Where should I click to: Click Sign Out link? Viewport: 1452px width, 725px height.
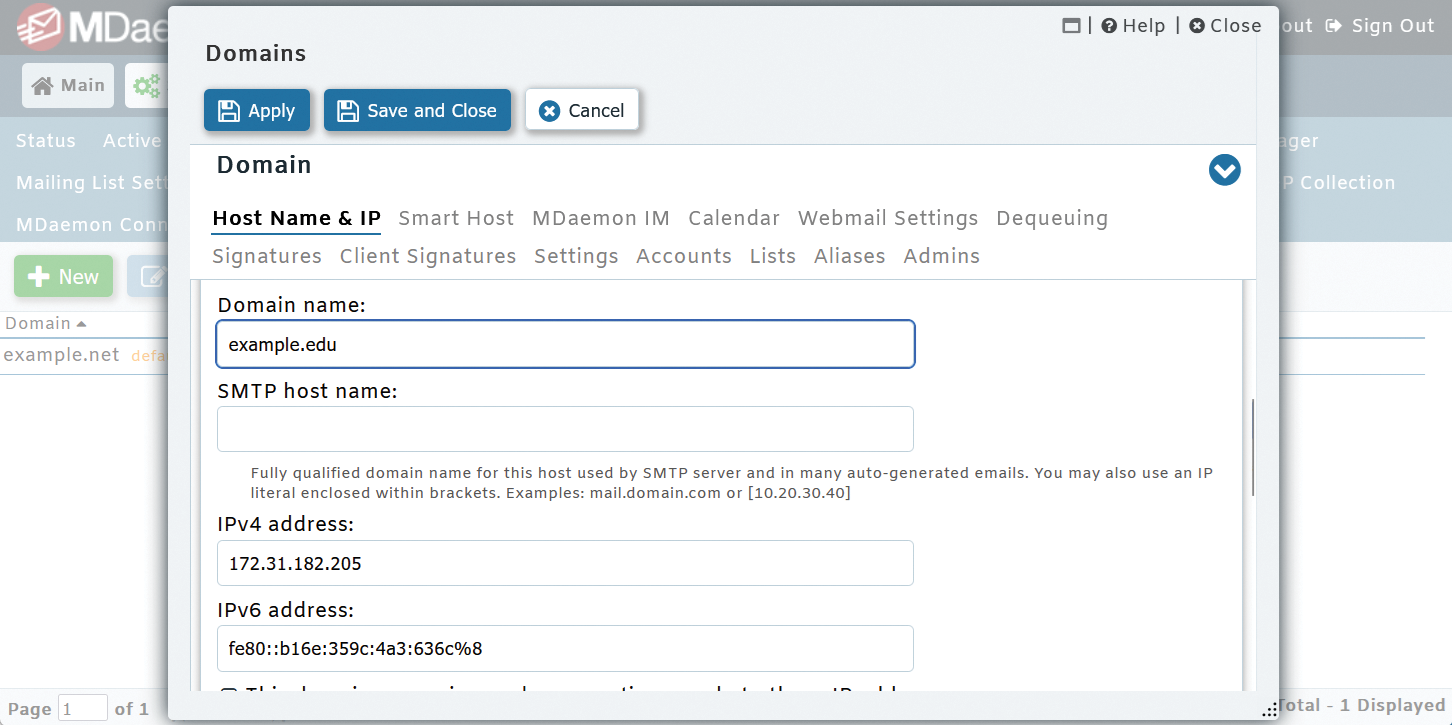click(x=1380, y=26)
